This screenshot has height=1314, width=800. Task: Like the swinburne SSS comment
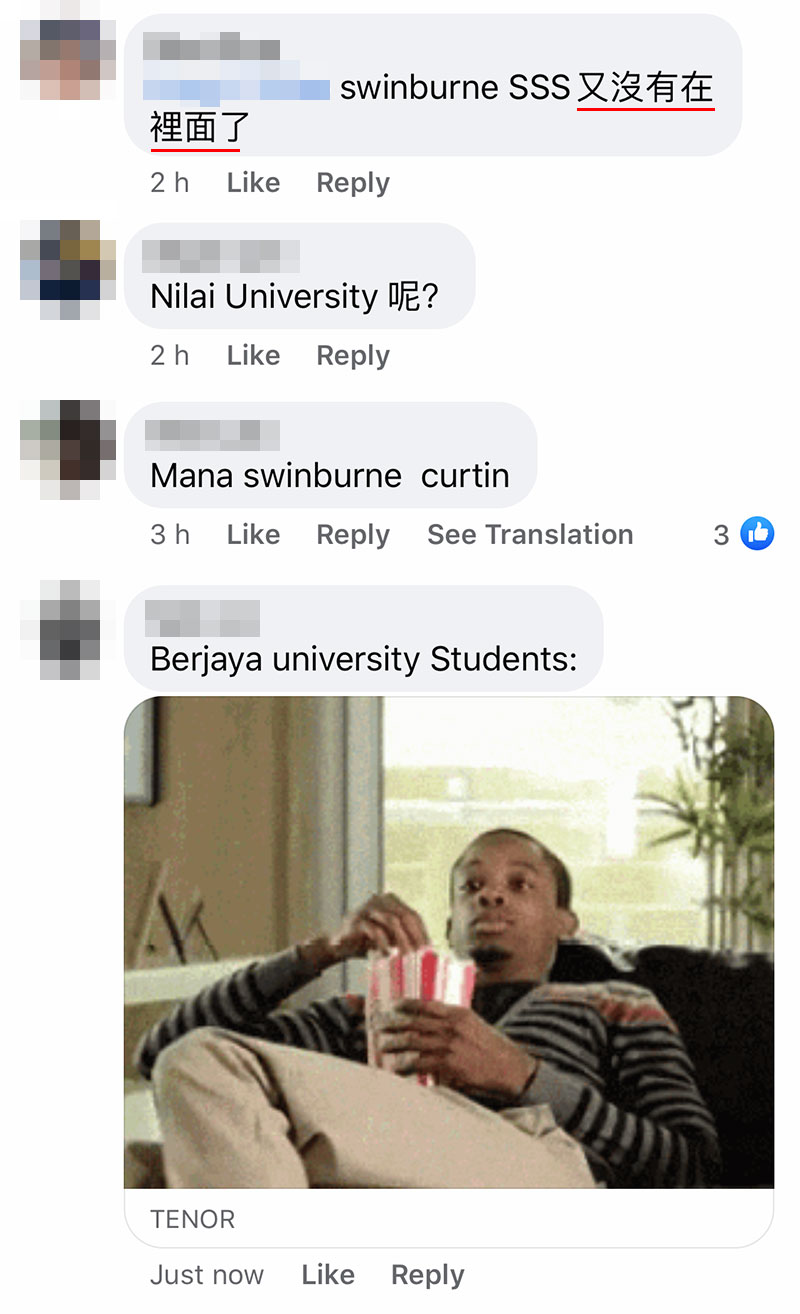[253, 183]
